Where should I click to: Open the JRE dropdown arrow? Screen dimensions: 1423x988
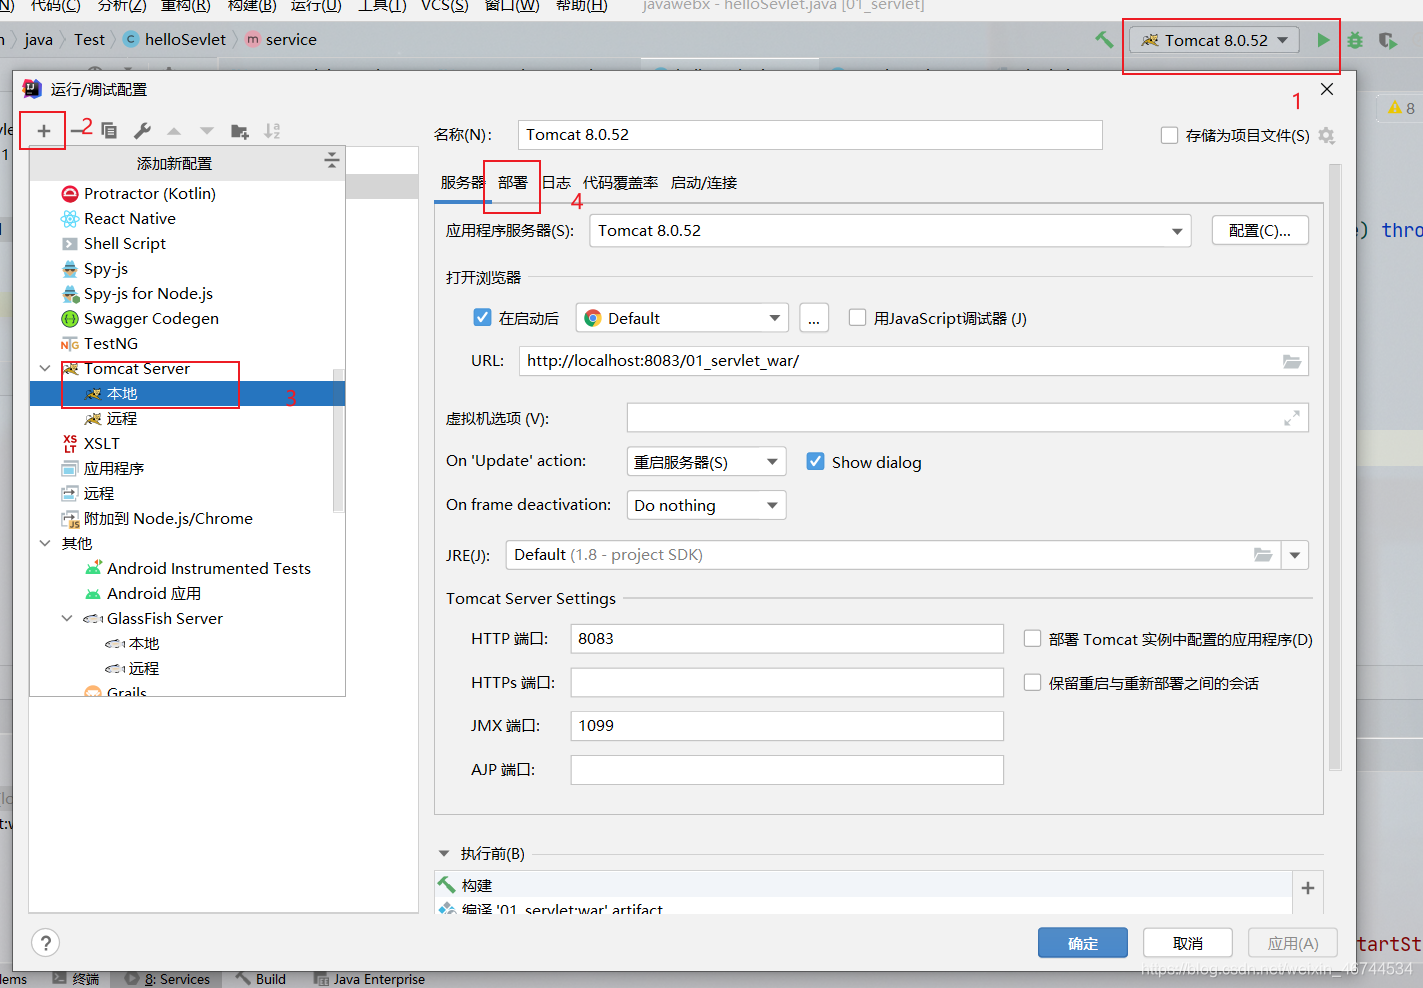tap(1295, 555)
